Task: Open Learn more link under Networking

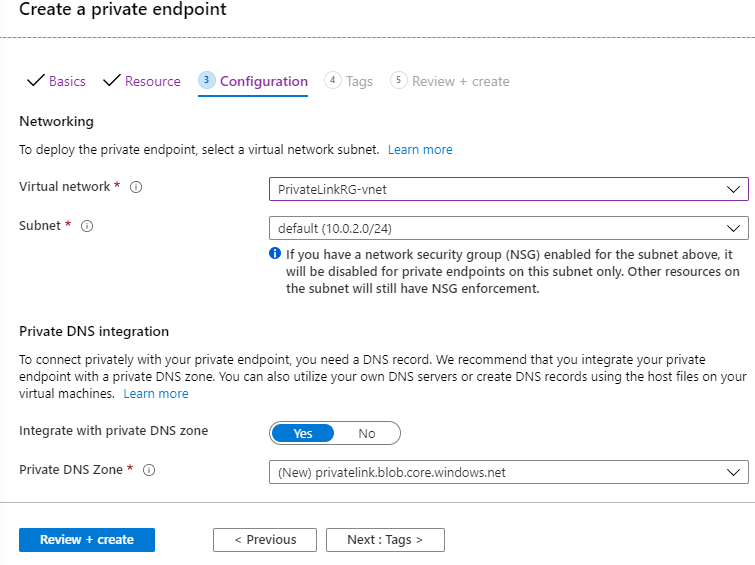Action: 420,150
